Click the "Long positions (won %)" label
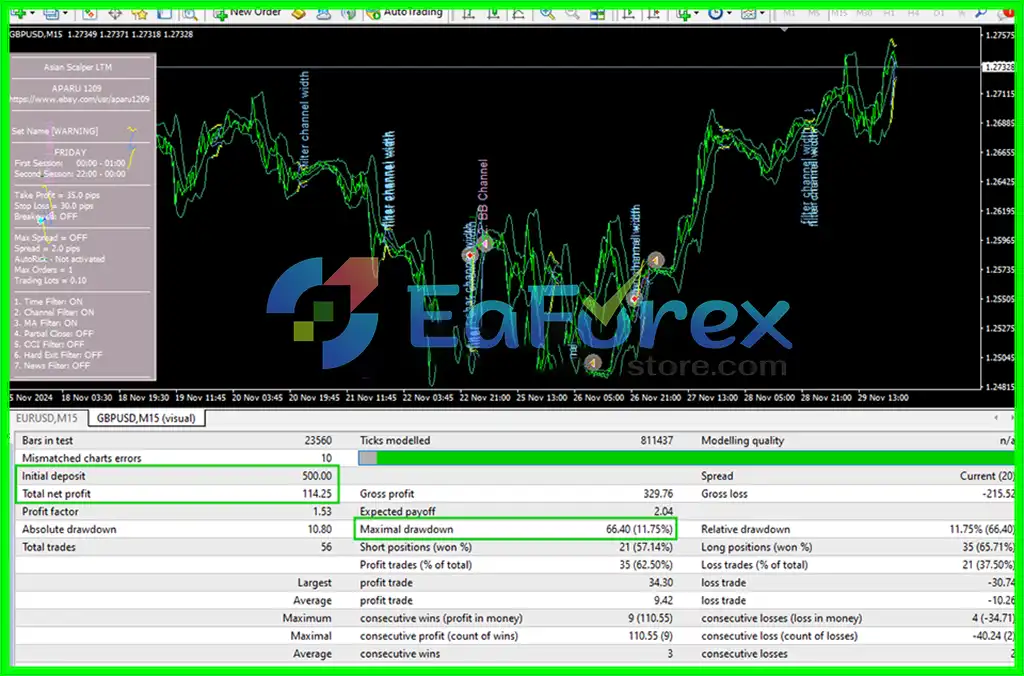This screenshot has width=1024, height=676. 757,547
